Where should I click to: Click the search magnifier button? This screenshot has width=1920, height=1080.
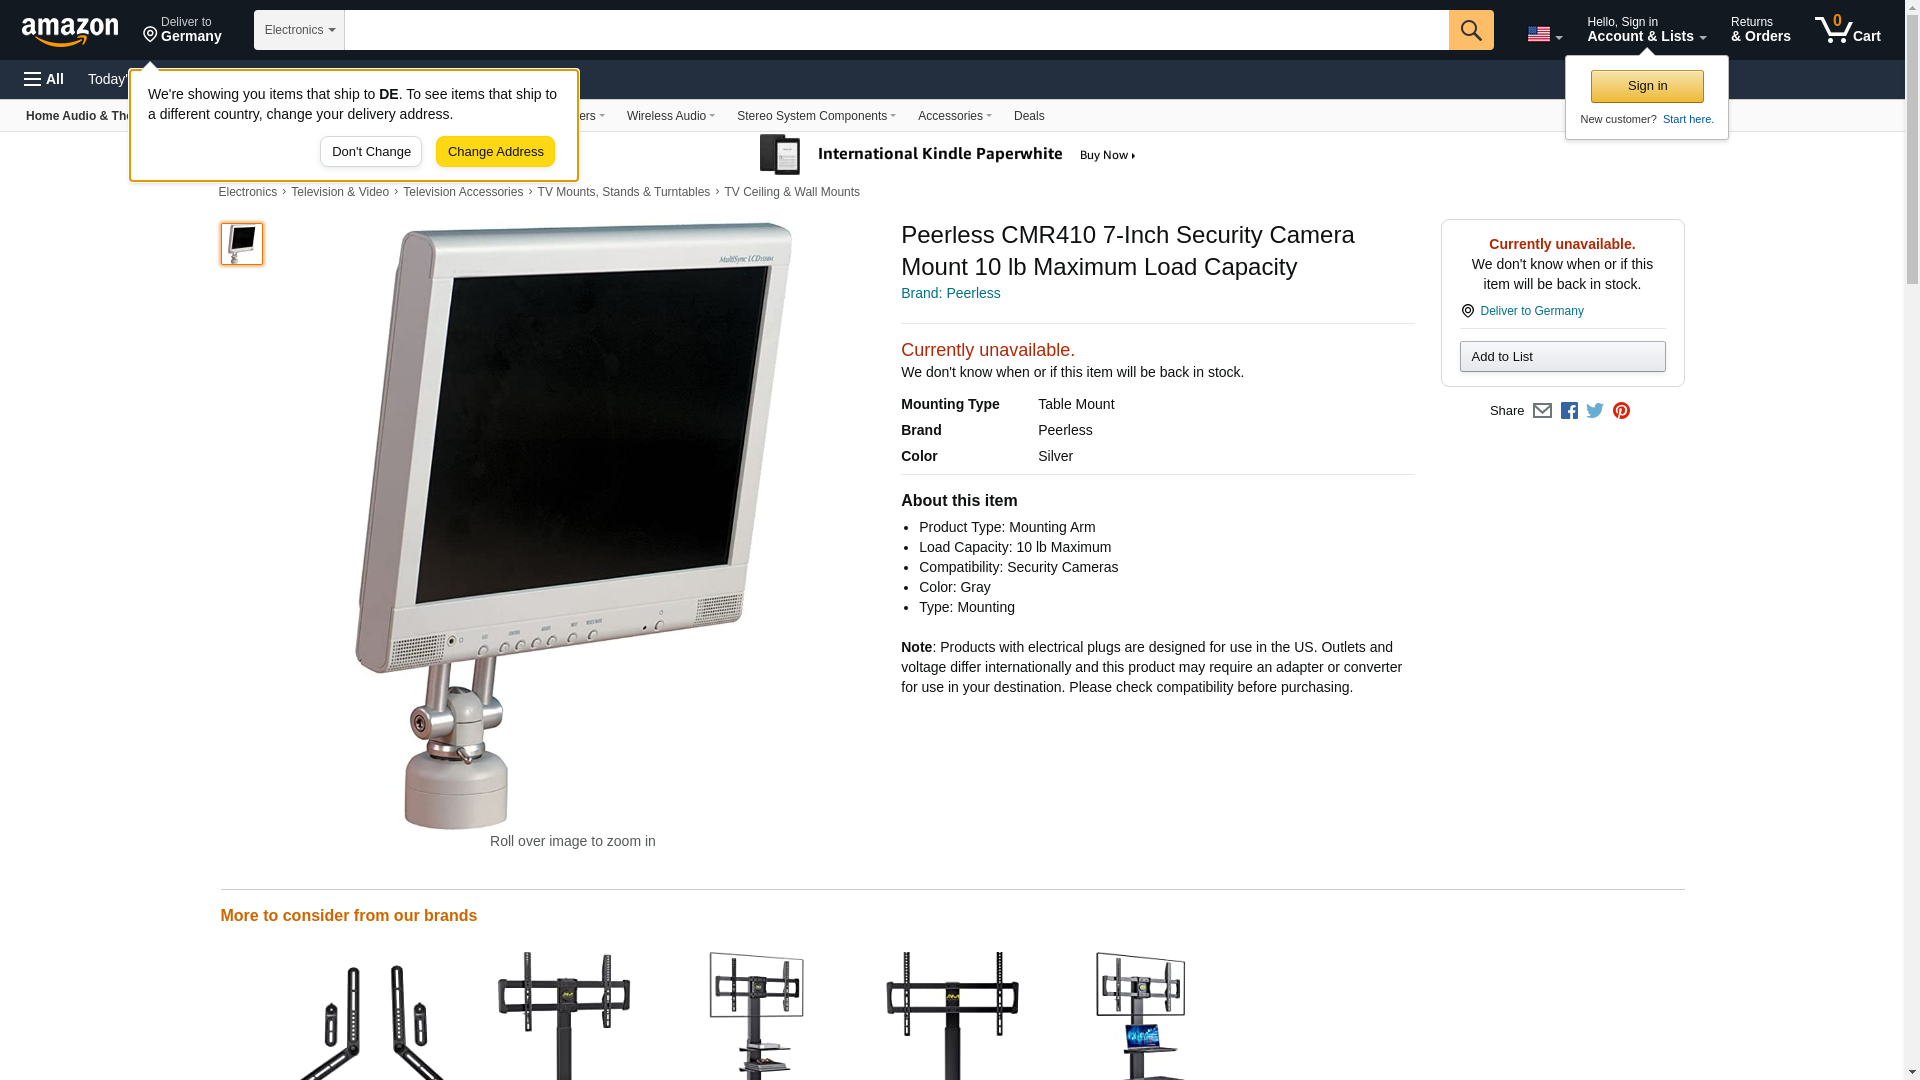(1471, 30)
